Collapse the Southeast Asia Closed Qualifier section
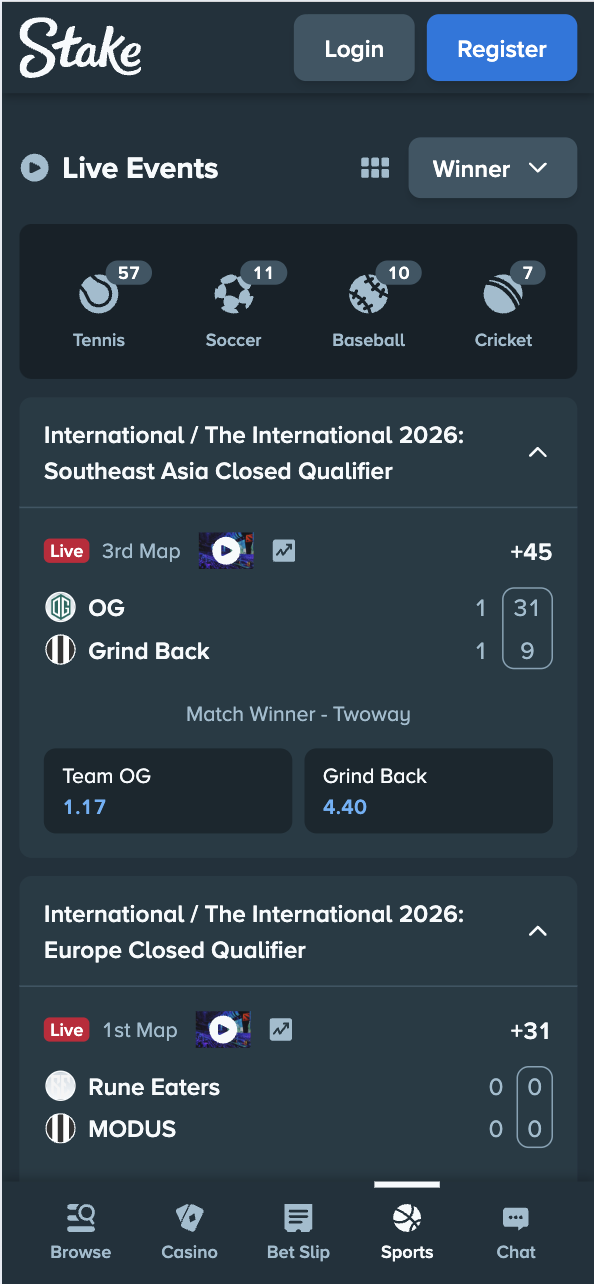The width and height of the screenshot is (594, 1284). pyautogui.click(x=538, y=453)
